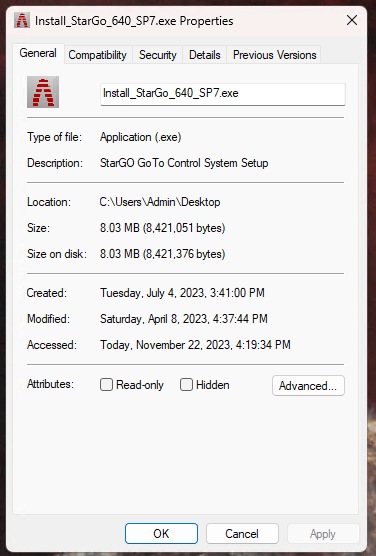
Task: Switch to the Details tab
Action: coord(205,55)
